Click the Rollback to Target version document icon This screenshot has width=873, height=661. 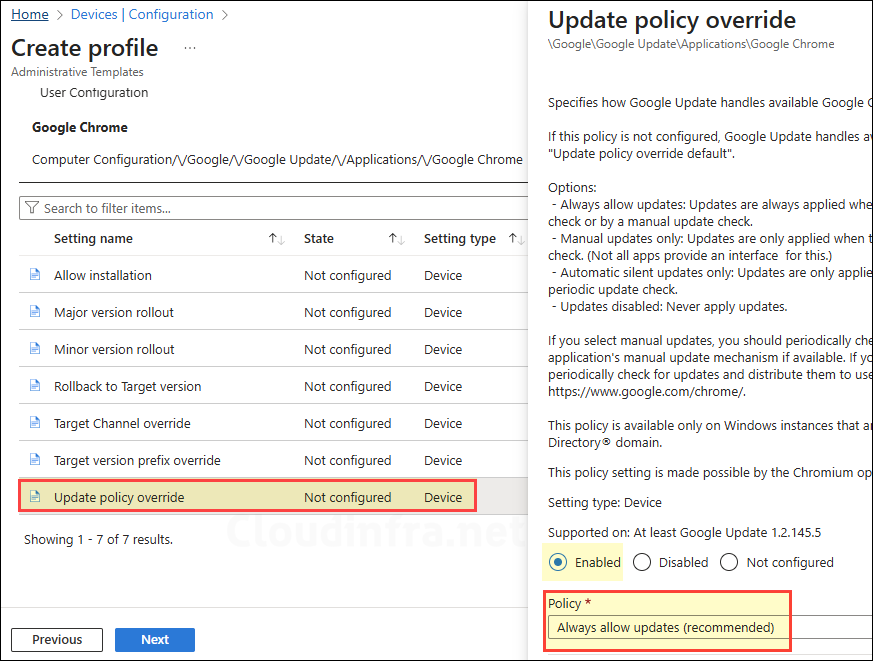(x=35, y=386)
